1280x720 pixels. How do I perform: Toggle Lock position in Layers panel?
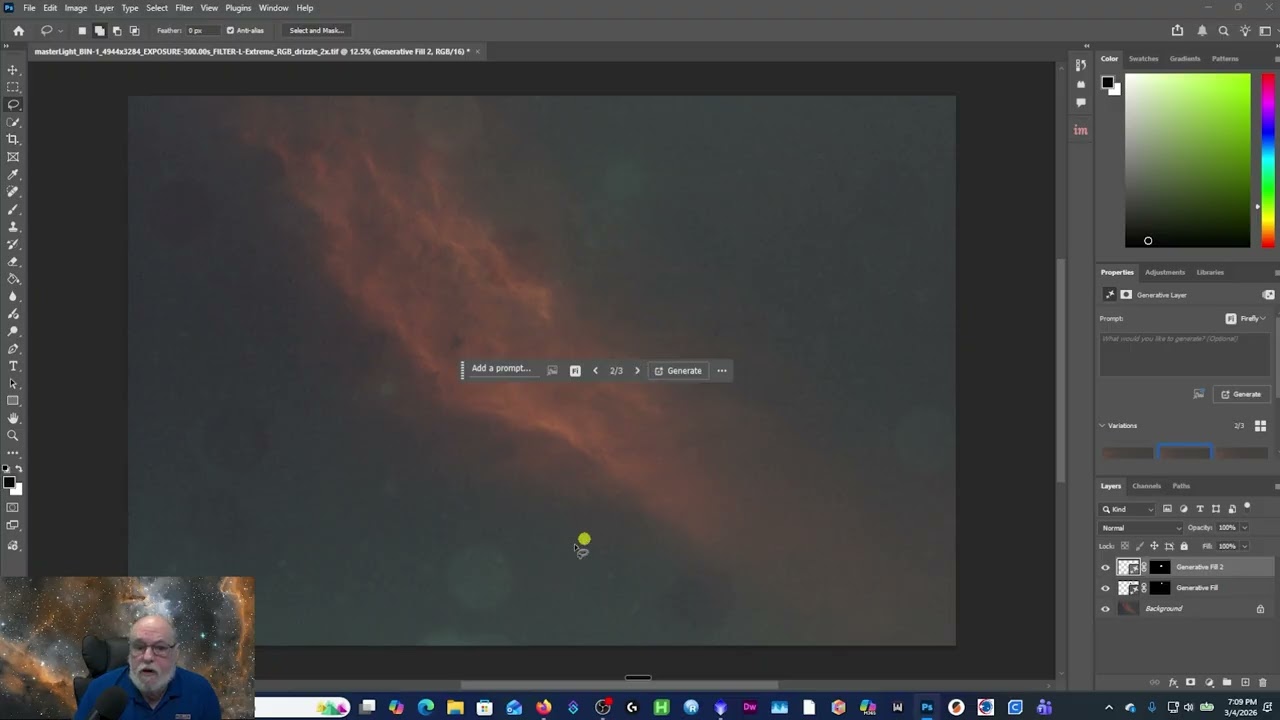click(x=1154, y=546)
